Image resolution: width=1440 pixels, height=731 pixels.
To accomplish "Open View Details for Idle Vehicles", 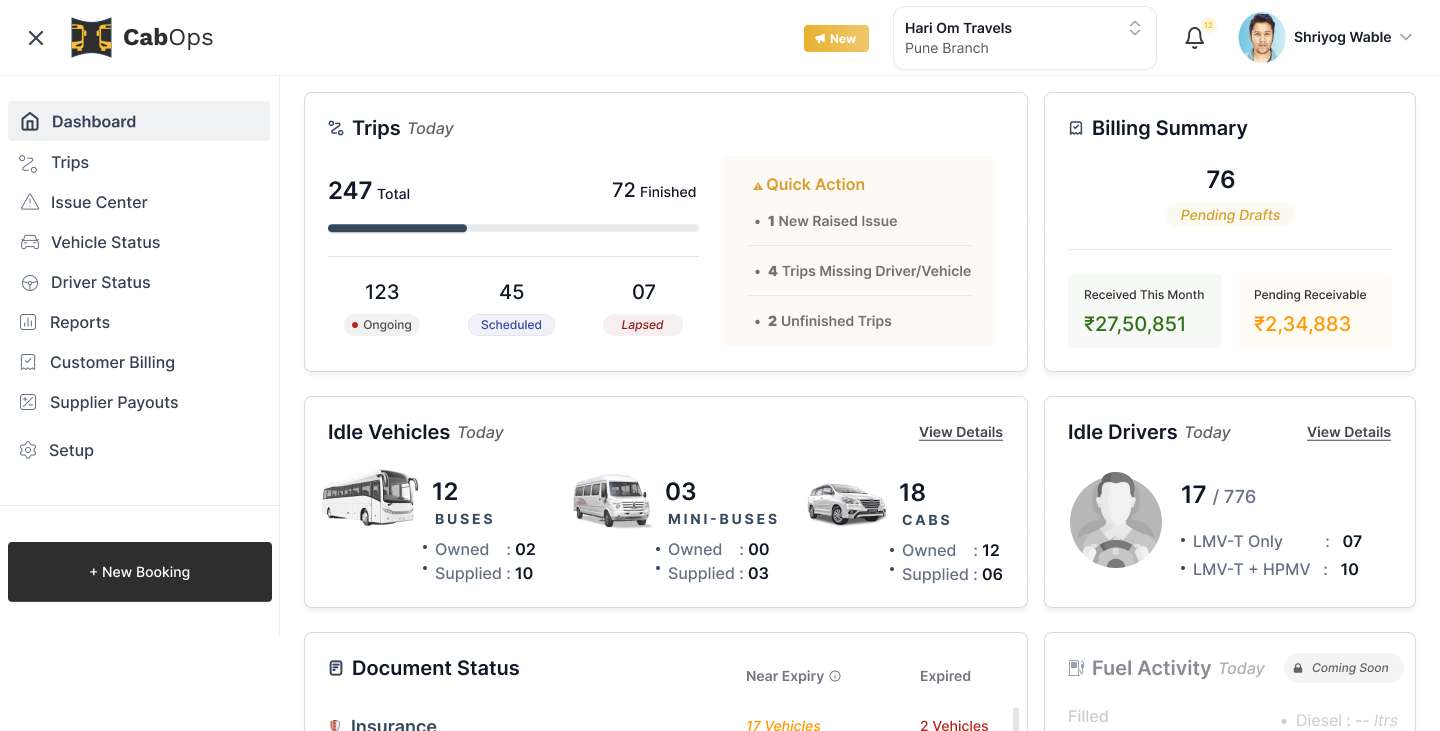I will tap(960, 432).
